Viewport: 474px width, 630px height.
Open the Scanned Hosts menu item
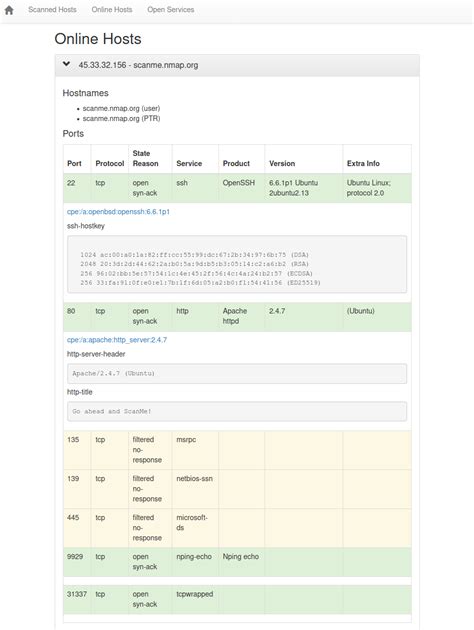(52, 10)
